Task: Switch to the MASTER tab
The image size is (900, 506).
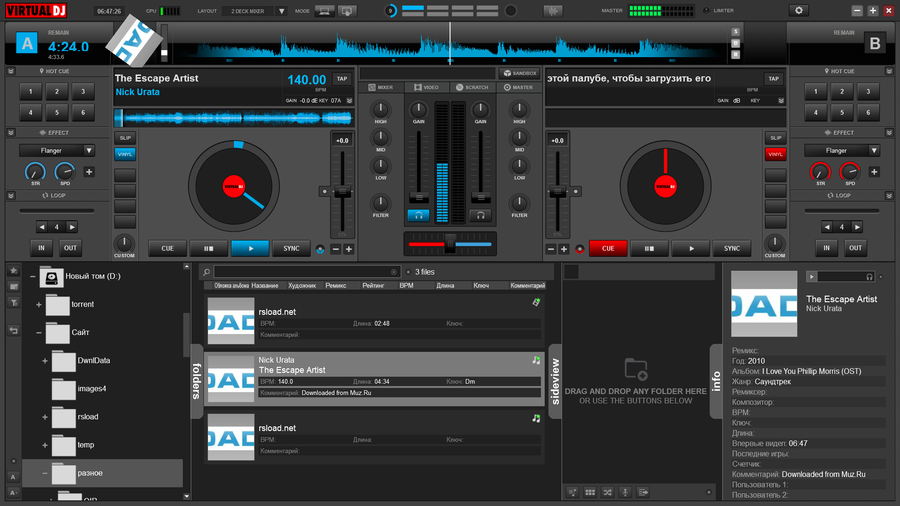Action: pos(518,87)
